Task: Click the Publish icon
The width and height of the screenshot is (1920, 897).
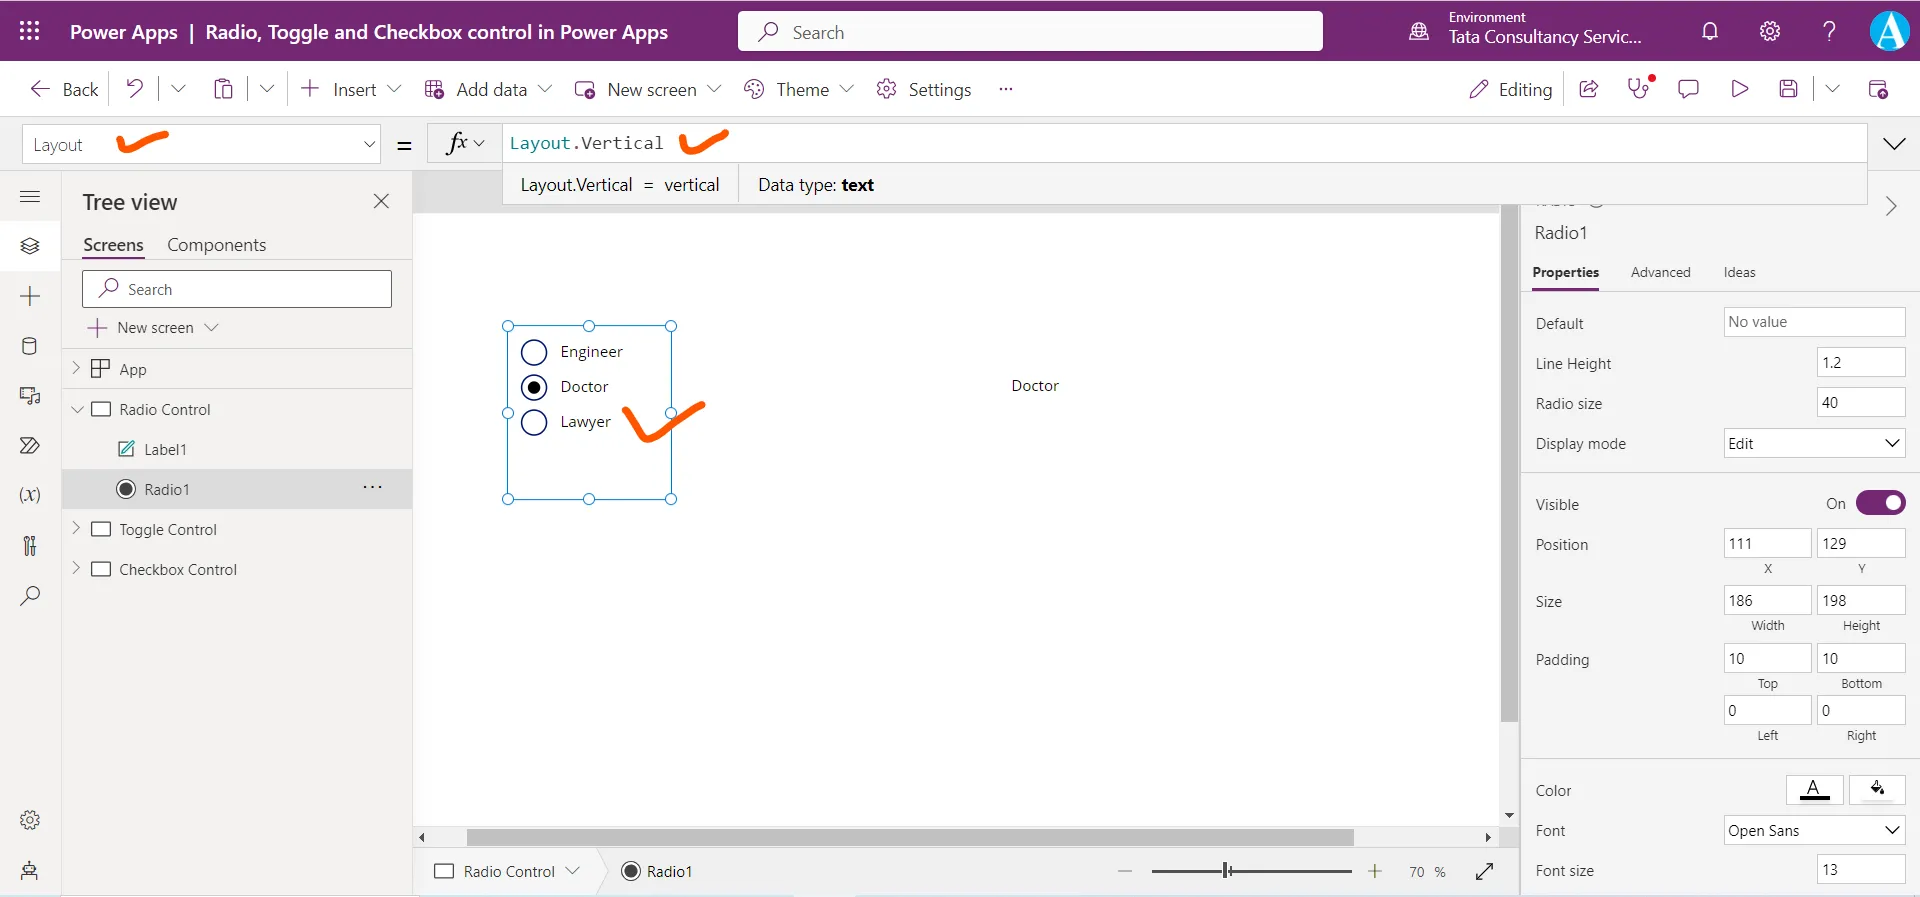Action: pyautogui.click(x=1878, y=89)
